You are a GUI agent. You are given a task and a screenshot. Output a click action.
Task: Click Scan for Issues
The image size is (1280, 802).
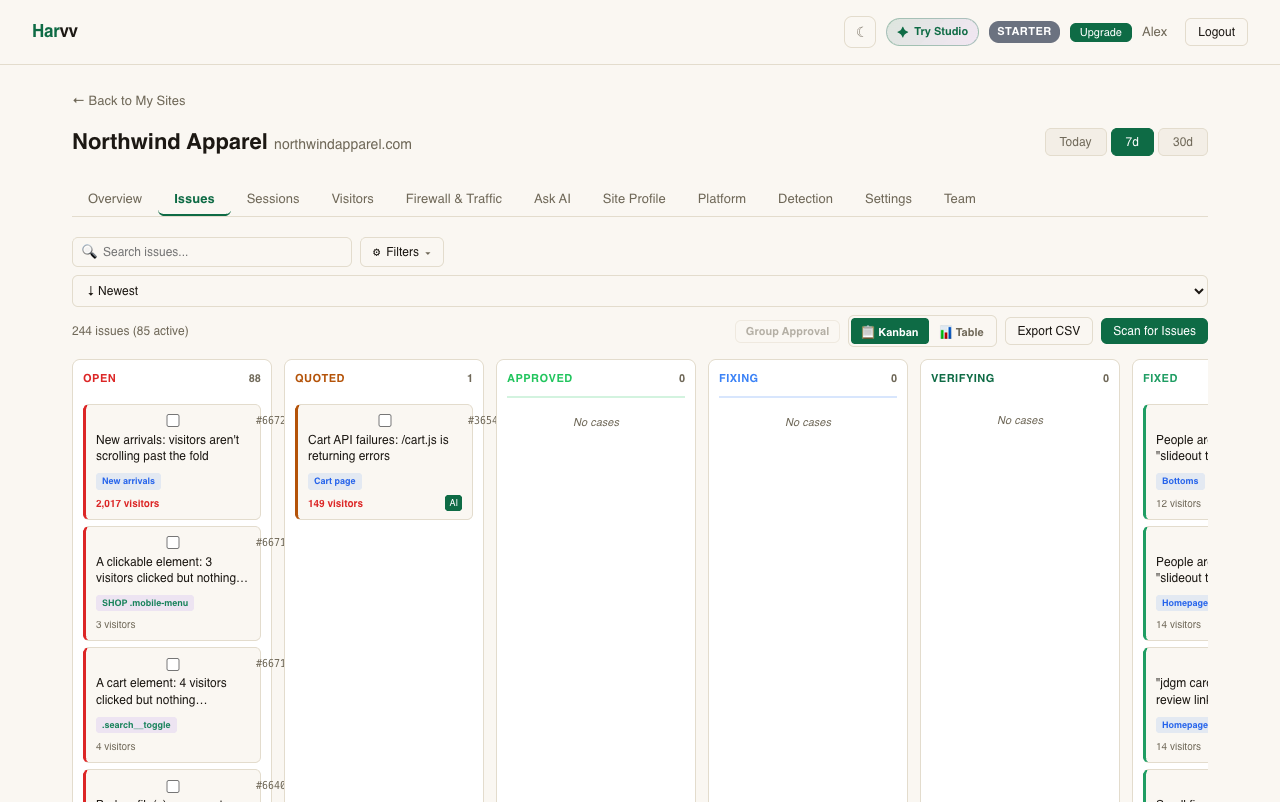point(1154,331)
